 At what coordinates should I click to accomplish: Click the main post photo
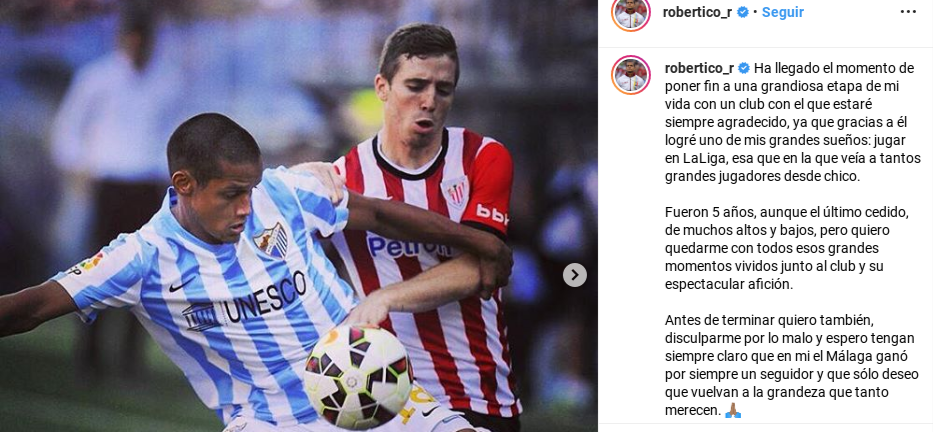pos(299,216)
